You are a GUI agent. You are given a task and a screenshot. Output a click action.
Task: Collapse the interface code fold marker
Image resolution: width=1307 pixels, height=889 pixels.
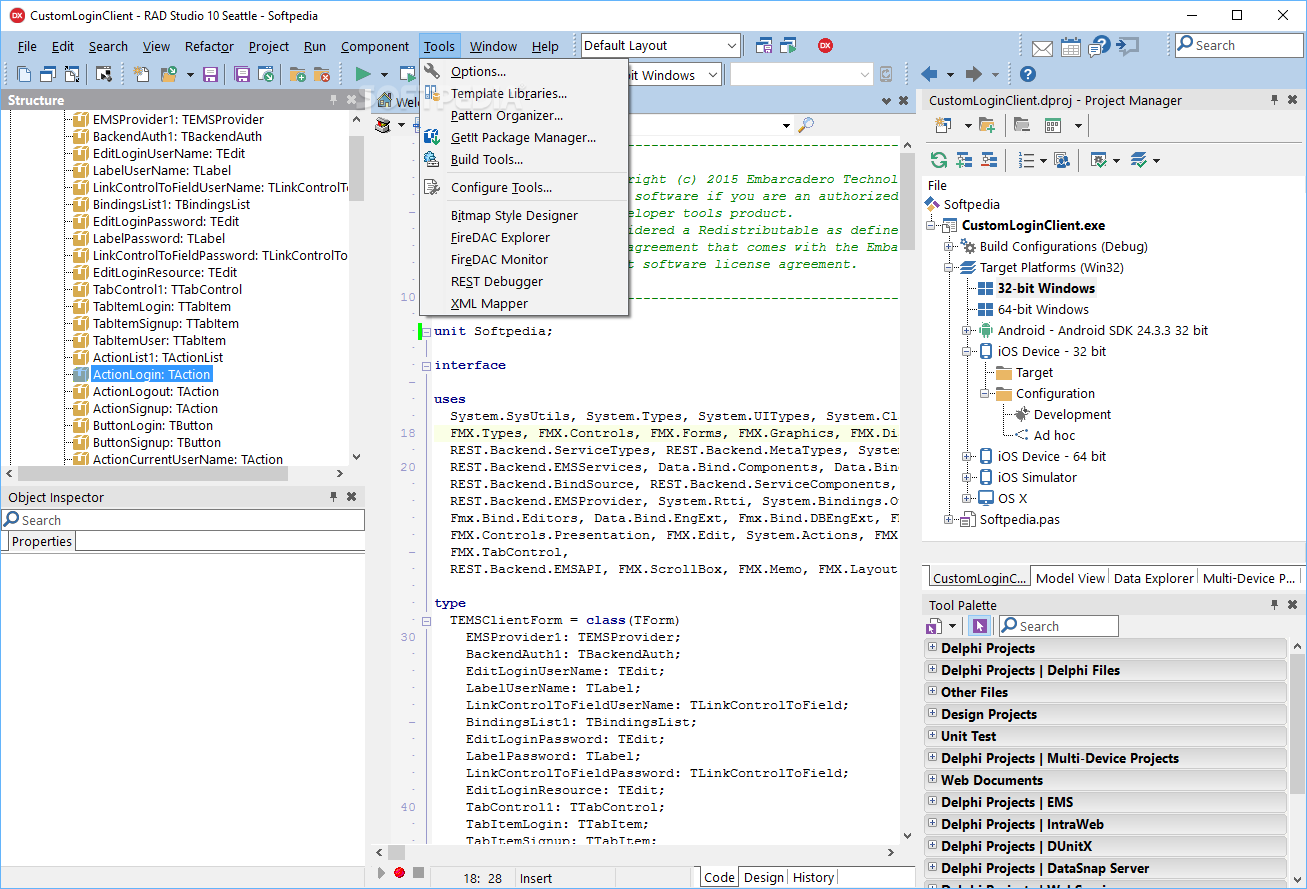[x=426, y=366]
